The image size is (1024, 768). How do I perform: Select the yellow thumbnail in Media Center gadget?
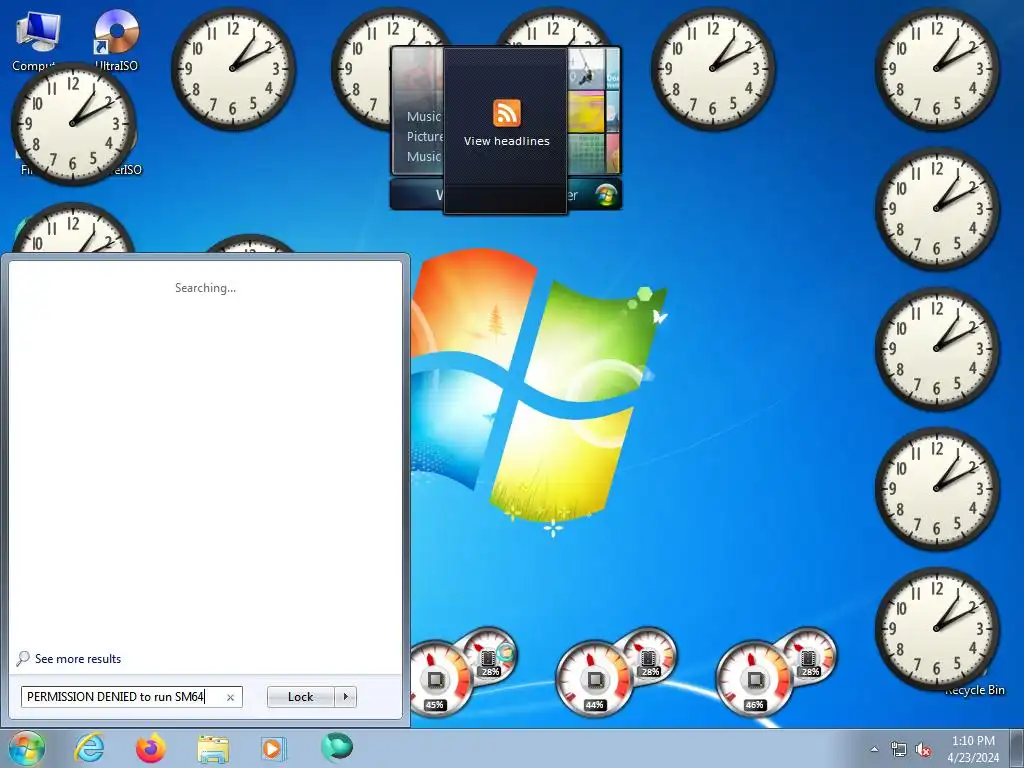tap(586, 112)
